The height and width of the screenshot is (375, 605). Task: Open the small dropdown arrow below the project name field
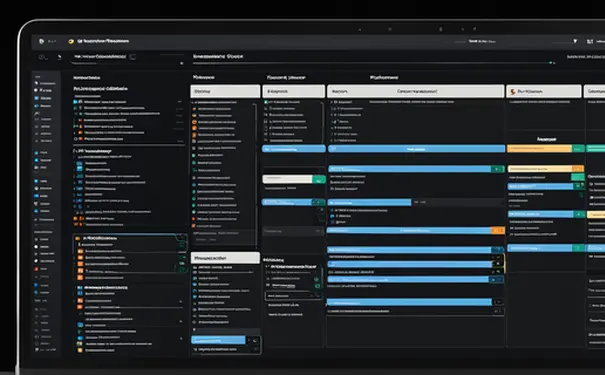(181, 63)
